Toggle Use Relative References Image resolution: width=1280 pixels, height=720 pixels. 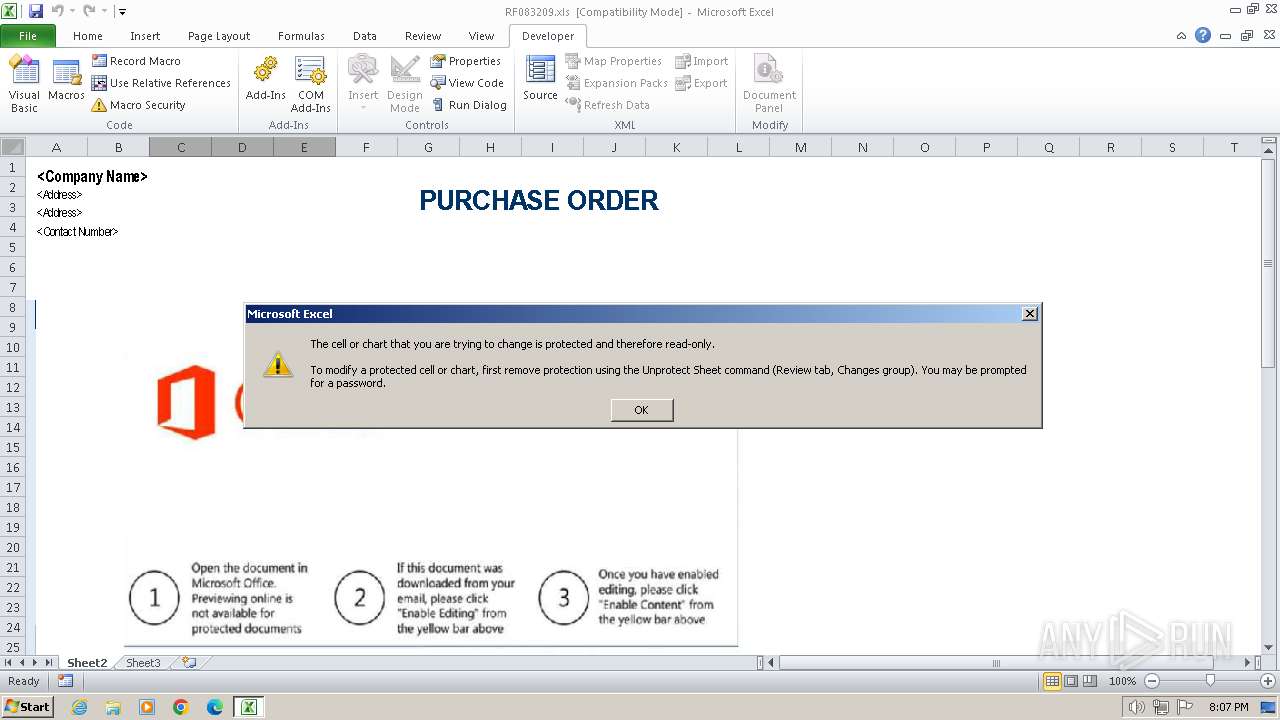pos(161,83)
